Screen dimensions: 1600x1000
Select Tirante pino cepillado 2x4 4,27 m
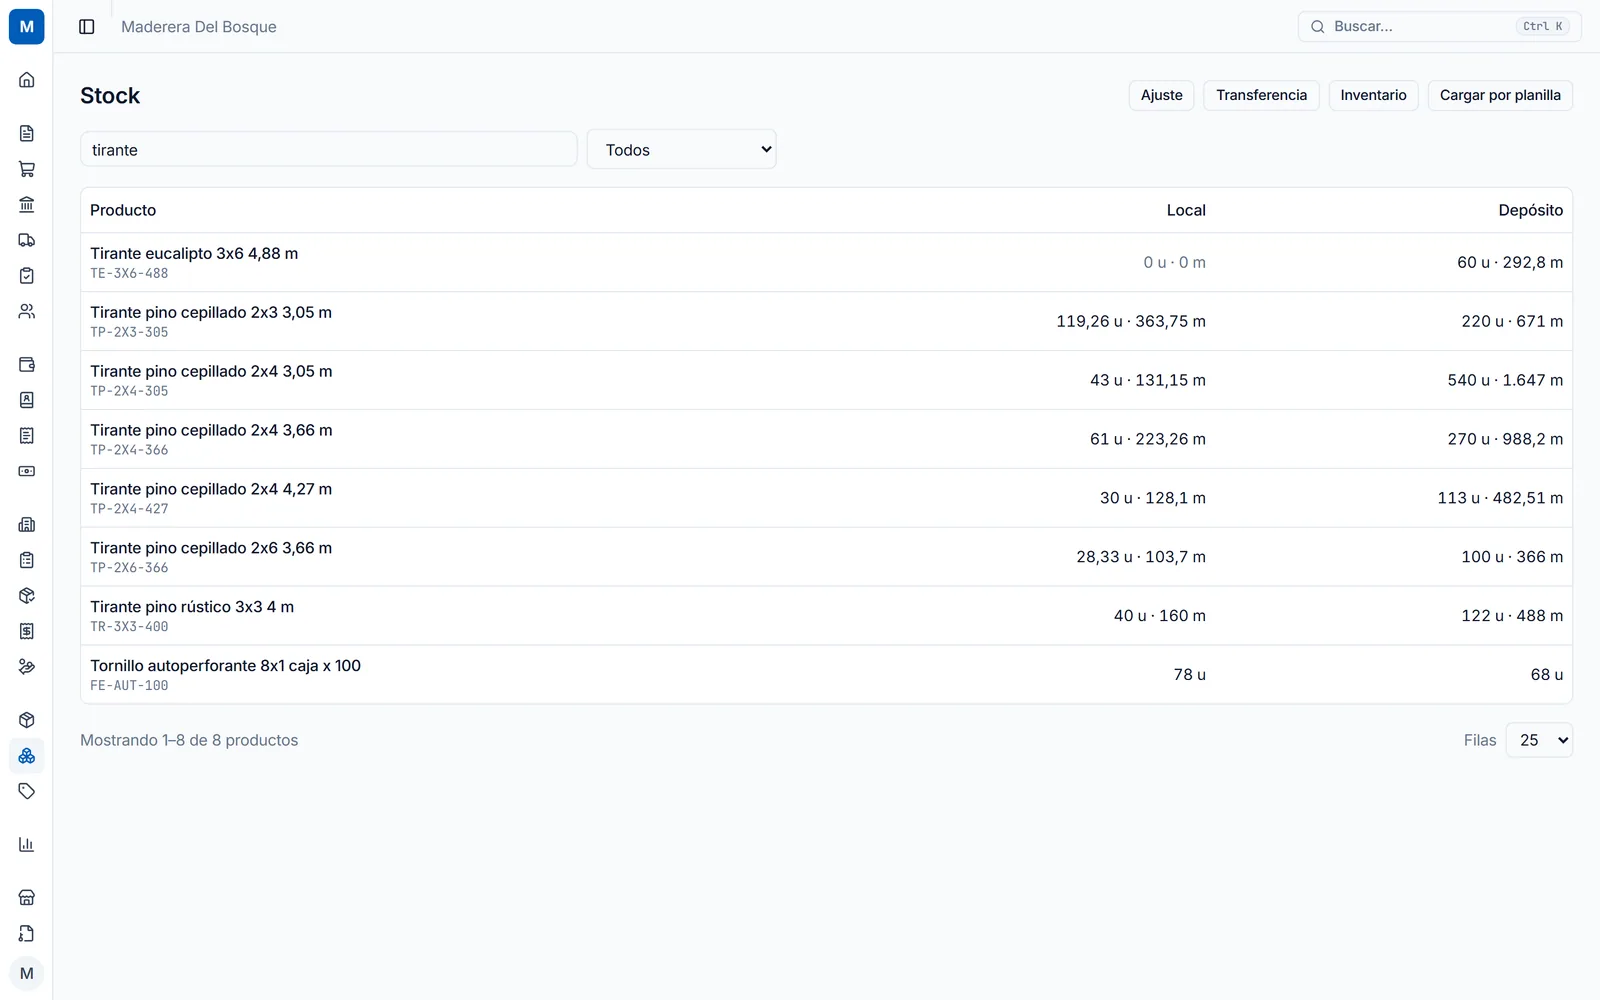(826, 498)
